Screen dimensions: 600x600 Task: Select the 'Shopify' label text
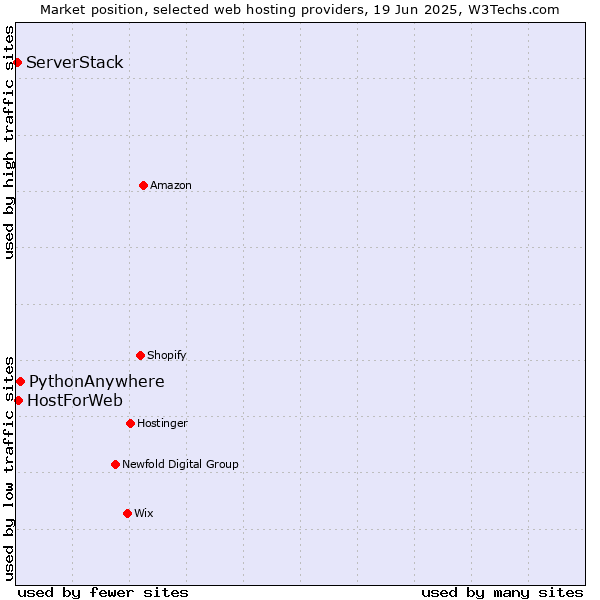(166, 355)
